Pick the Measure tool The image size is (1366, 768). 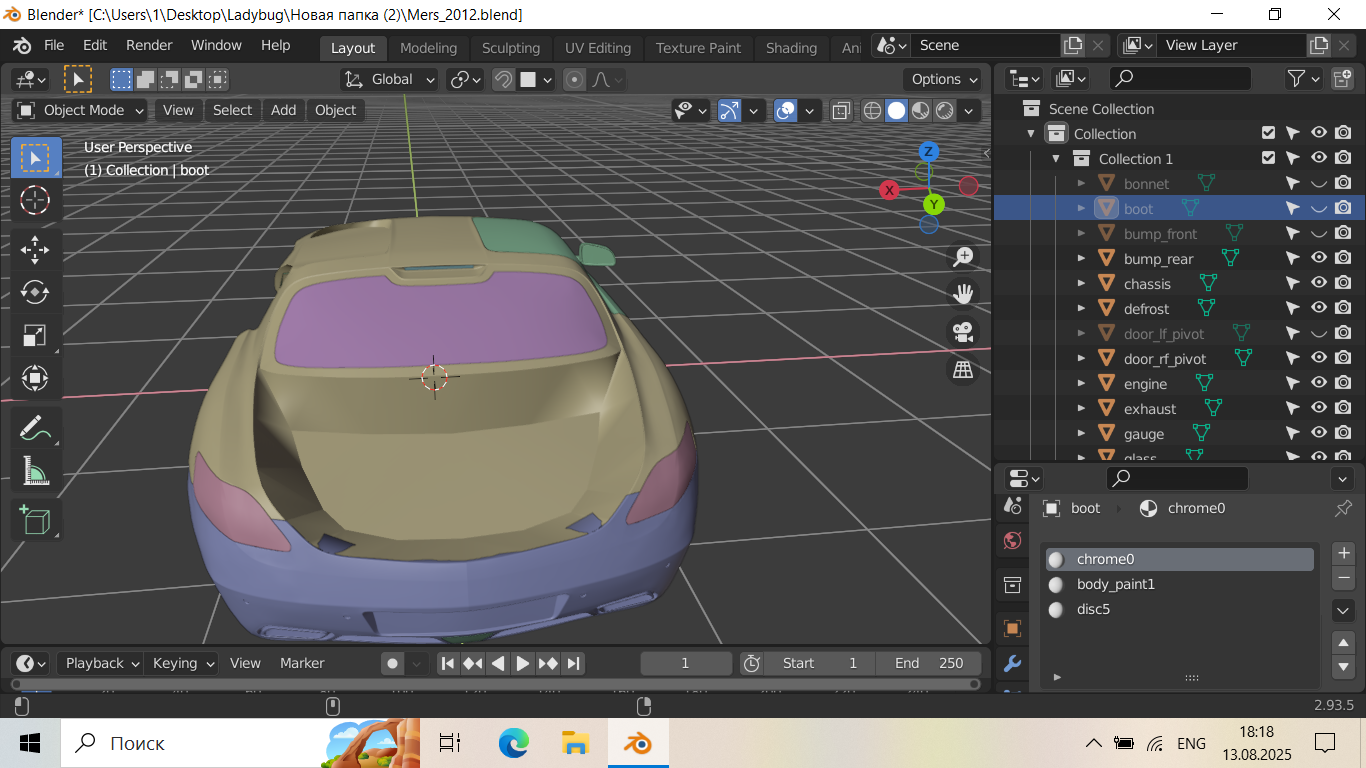(x=35, y=470)
